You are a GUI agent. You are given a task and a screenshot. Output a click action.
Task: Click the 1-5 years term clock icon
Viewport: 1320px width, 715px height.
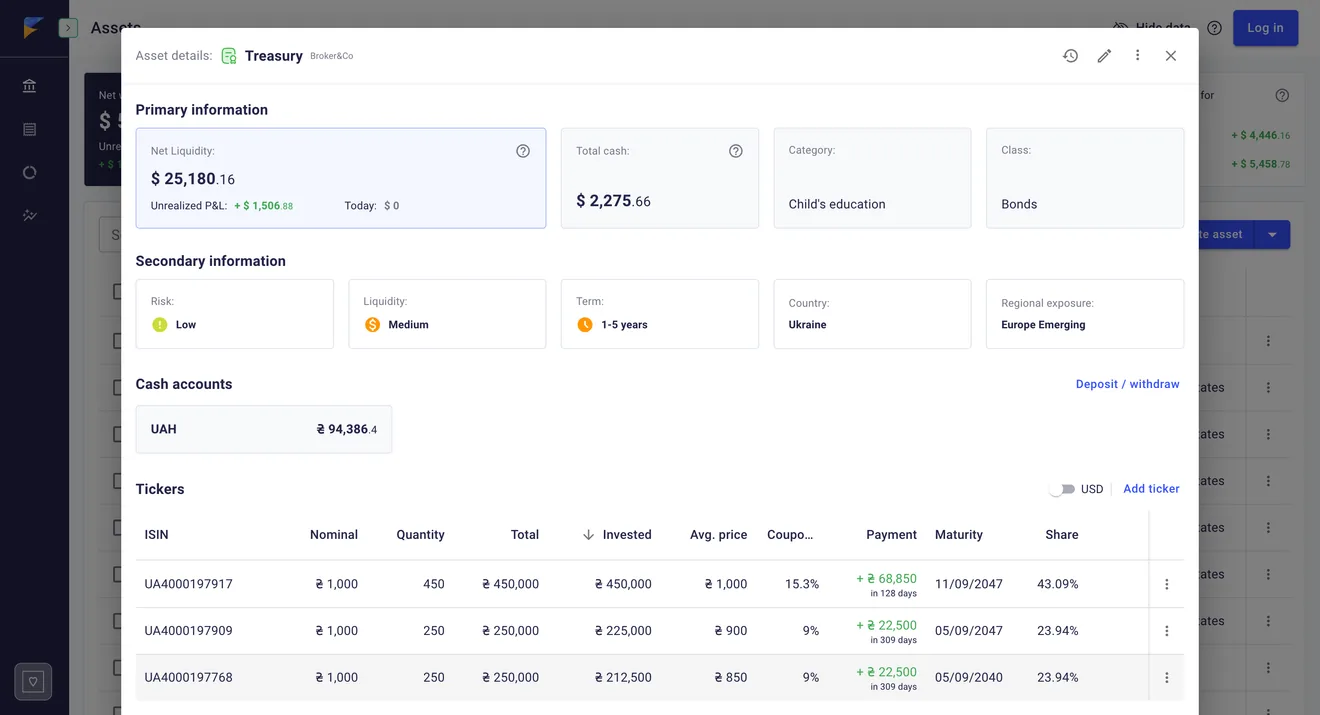(x=585, y=325)
